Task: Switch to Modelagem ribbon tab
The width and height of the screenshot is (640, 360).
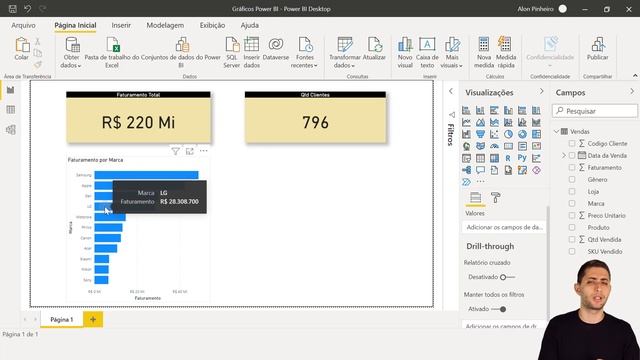Action: (x=165, y=25)
